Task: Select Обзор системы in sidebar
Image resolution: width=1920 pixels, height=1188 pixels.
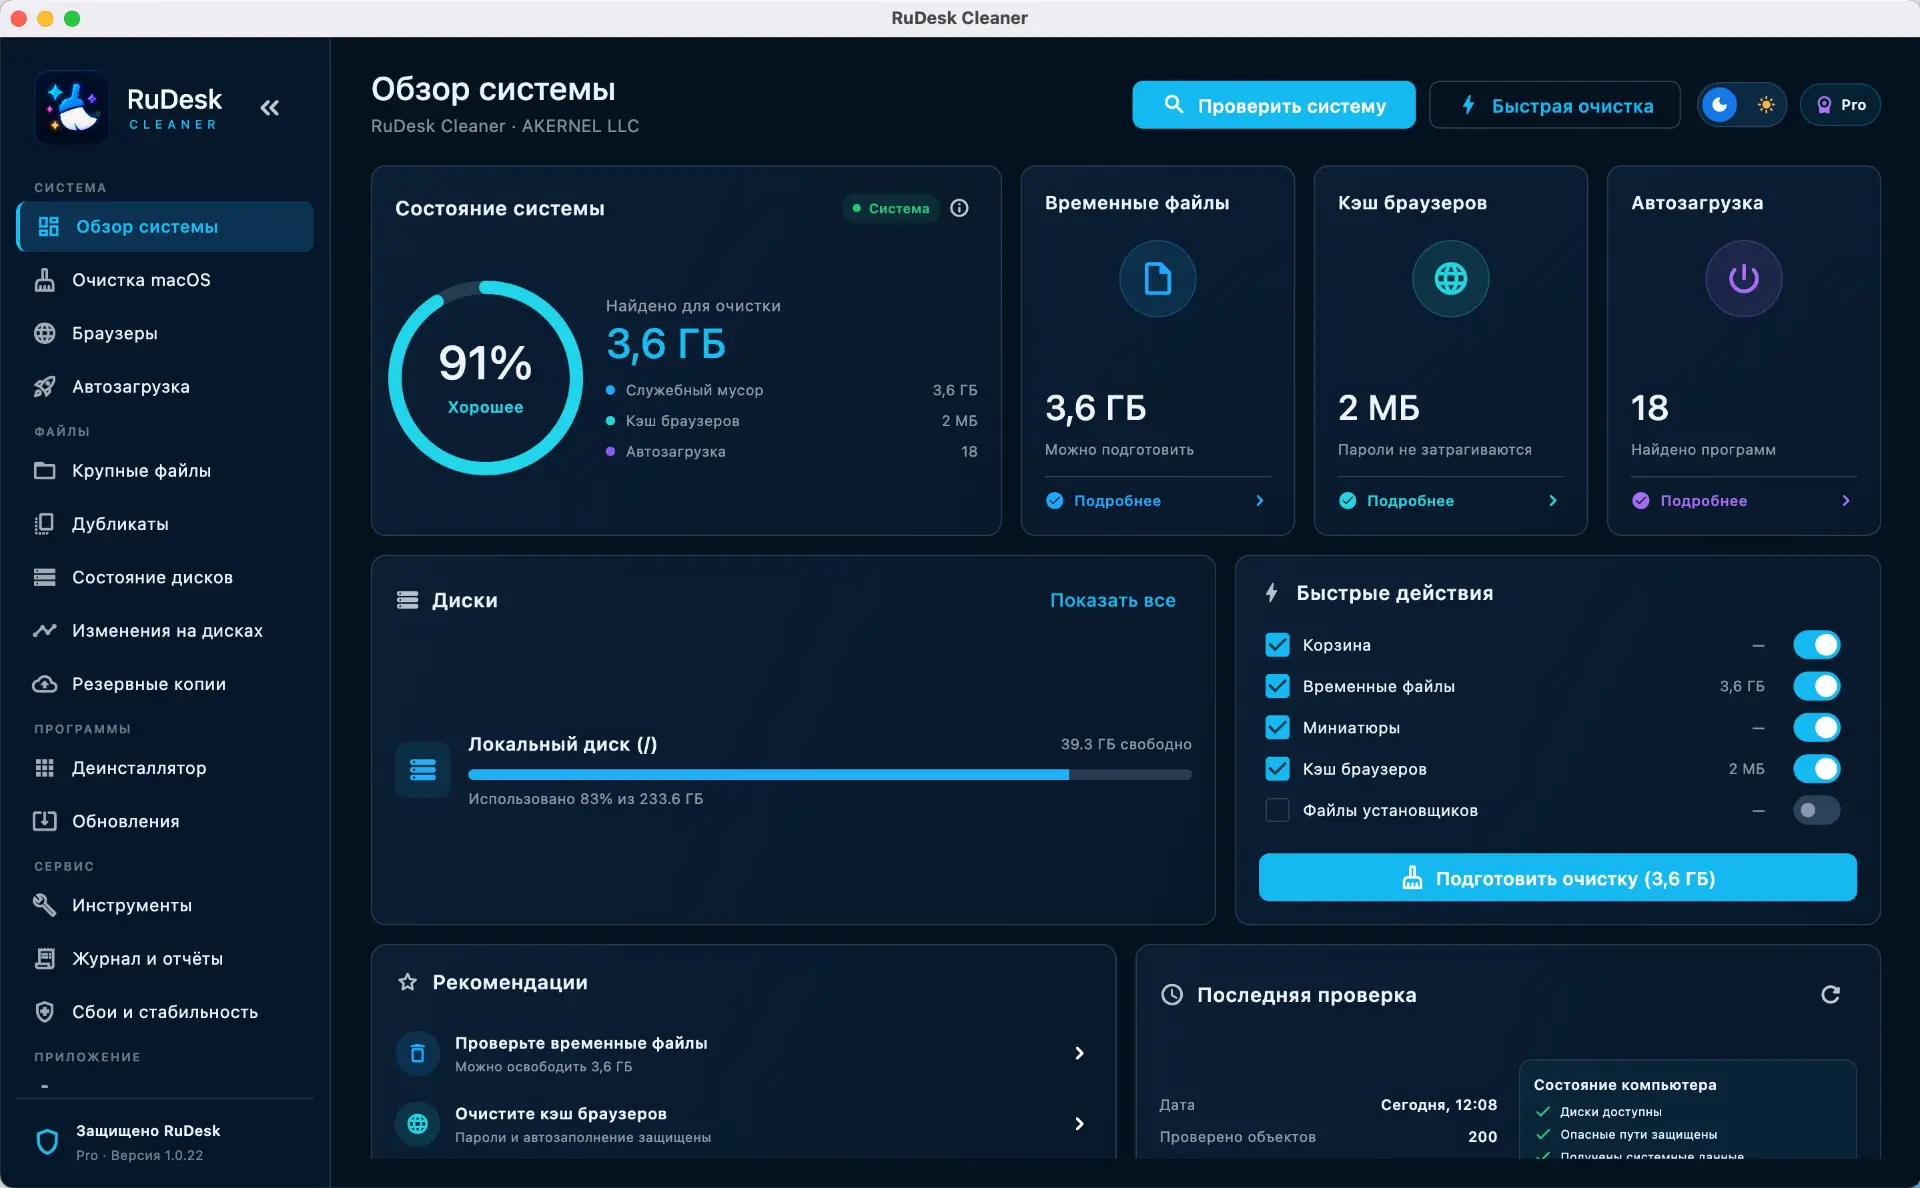Action: [x=165, y=227]
